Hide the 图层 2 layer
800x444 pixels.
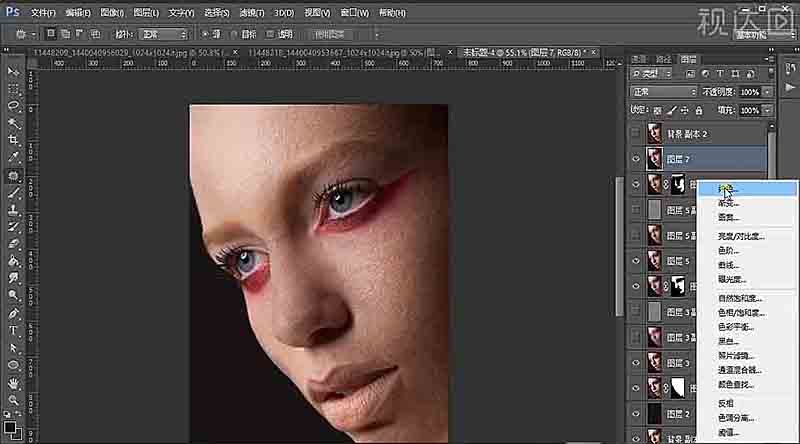click(636, 414)
